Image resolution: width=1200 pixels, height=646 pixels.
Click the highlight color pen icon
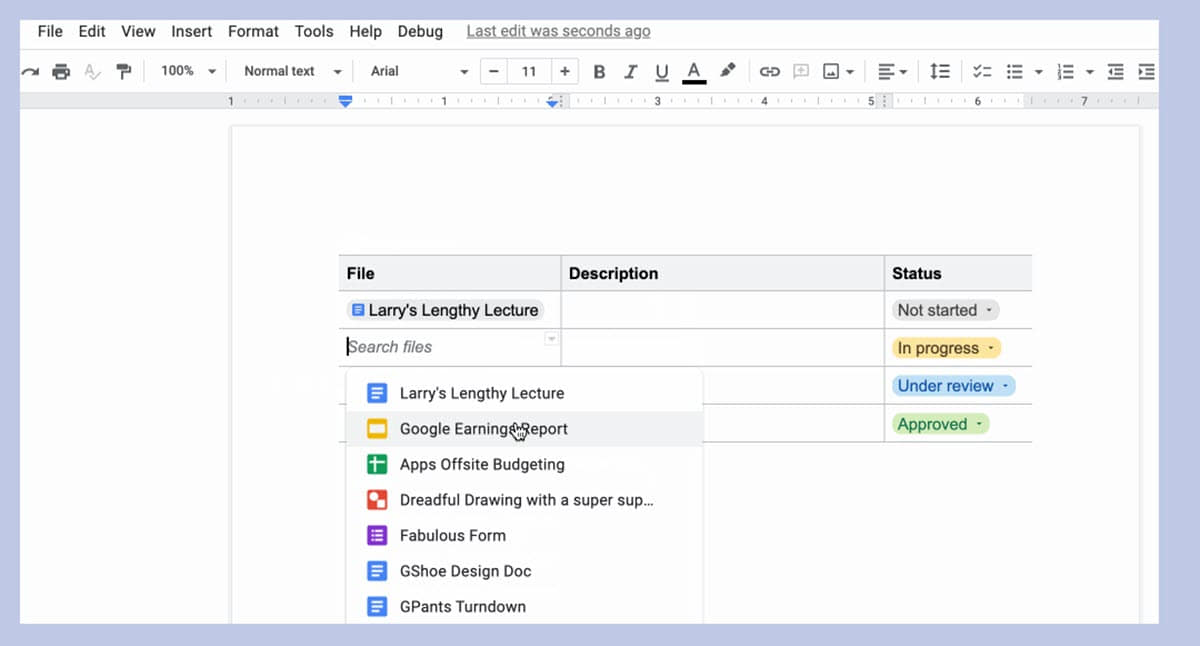[727, 71]
